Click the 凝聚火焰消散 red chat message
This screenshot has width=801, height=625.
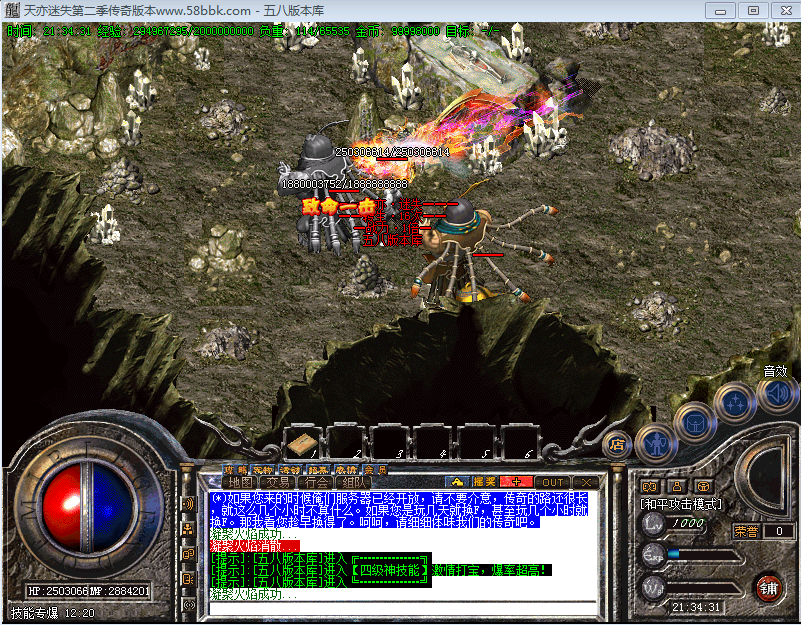point(255,546)
